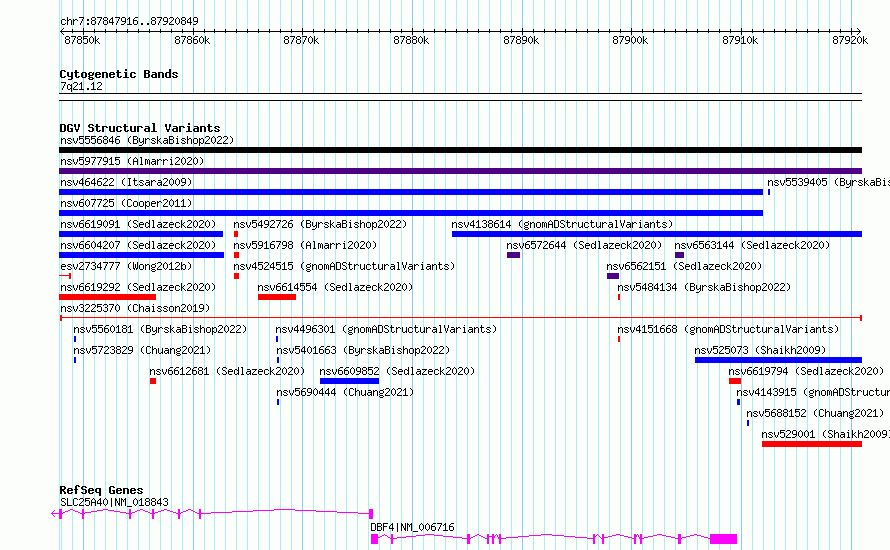The image size is (890, 550).
Task: Select the nsv5977915 purple variant bar
Action: [460, 171]
